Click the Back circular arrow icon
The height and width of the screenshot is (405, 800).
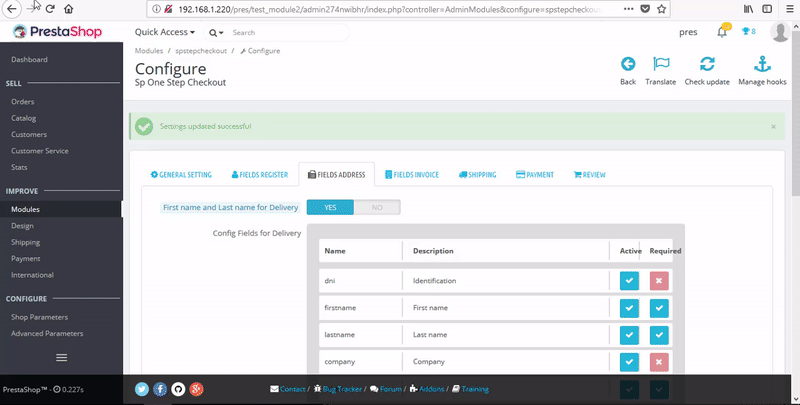tap(628, 64)
